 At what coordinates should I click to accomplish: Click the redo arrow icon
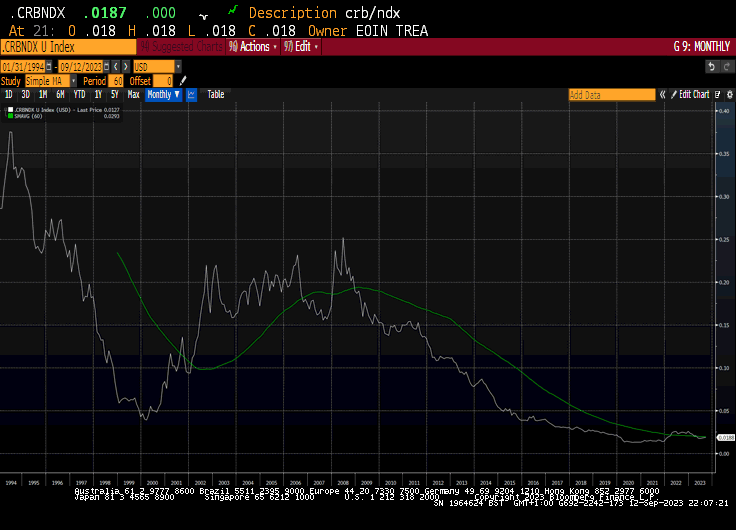[726, 66]
